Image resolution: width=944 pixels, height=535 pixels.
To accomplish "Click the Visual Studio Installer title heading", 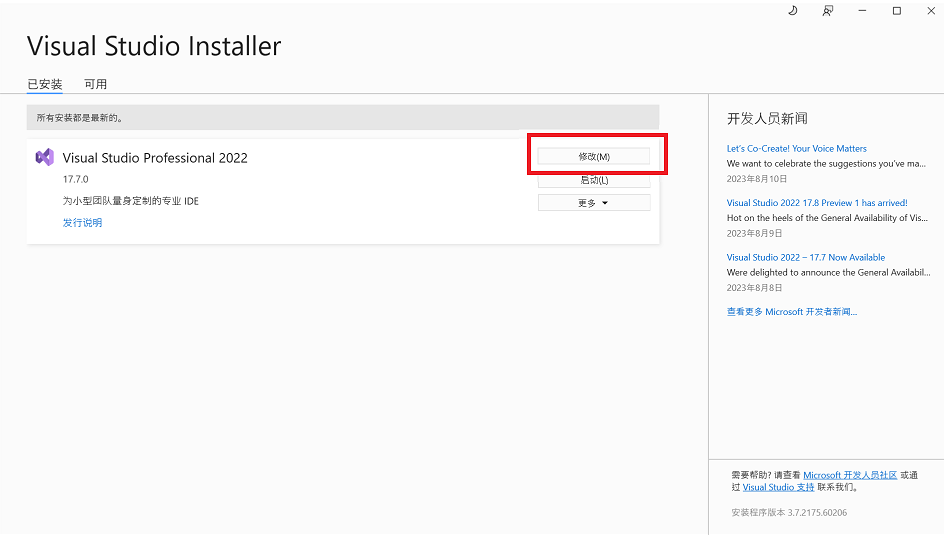I will click(x=154, y=46).
